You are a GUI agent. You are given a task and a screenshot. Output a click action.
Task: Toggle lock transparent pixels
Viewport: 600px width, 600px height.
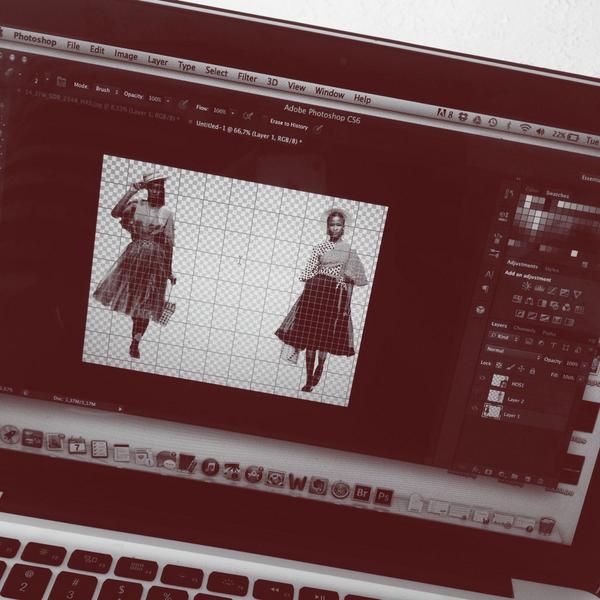click(499, 365)
